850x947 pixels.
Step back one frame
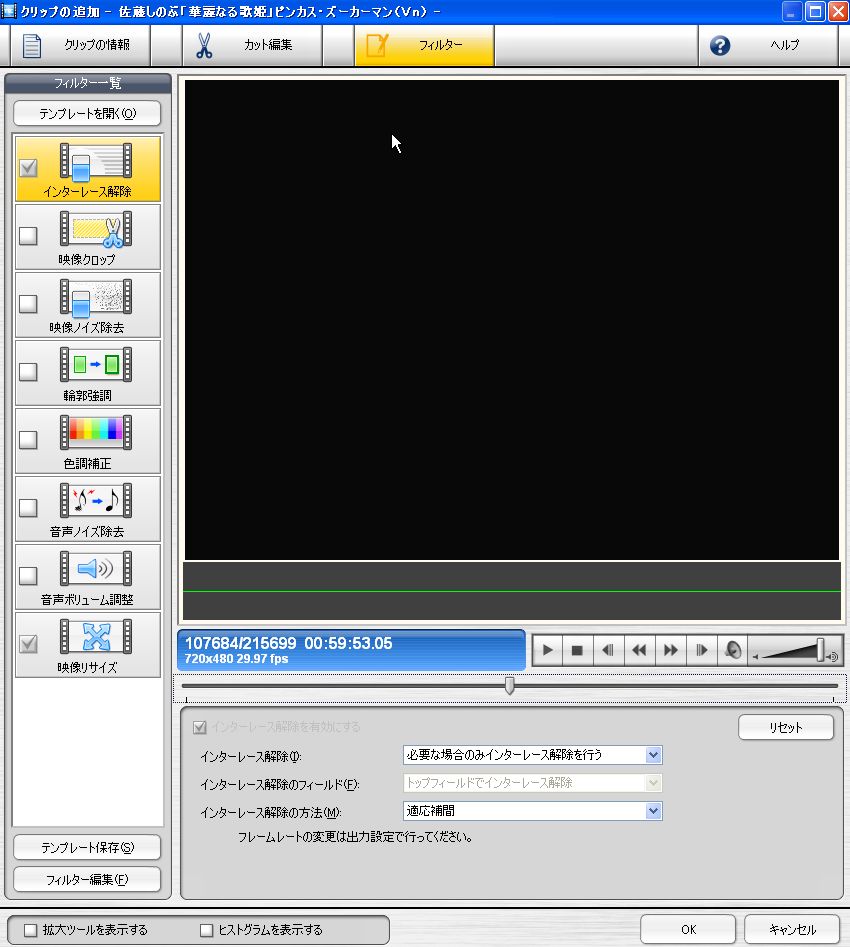tap(608, 650)
